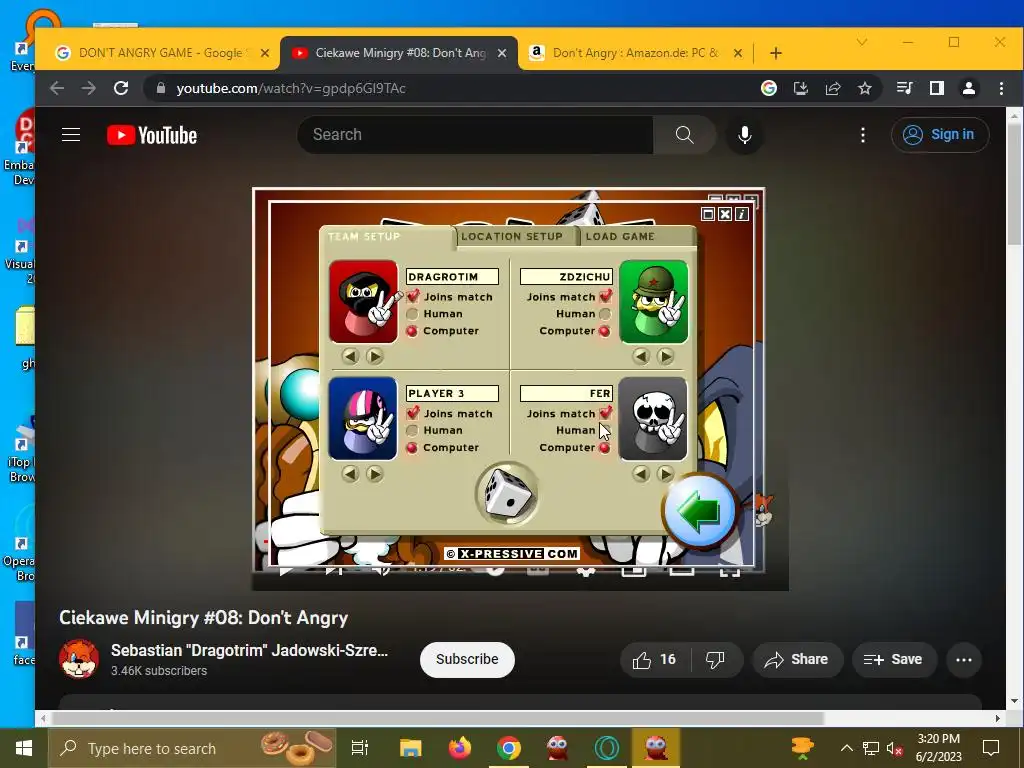Image resolution: width=1024 pixels, height=768 pixels.
Task: Select Computer radio for Player 3
Action: click(412, 448)
